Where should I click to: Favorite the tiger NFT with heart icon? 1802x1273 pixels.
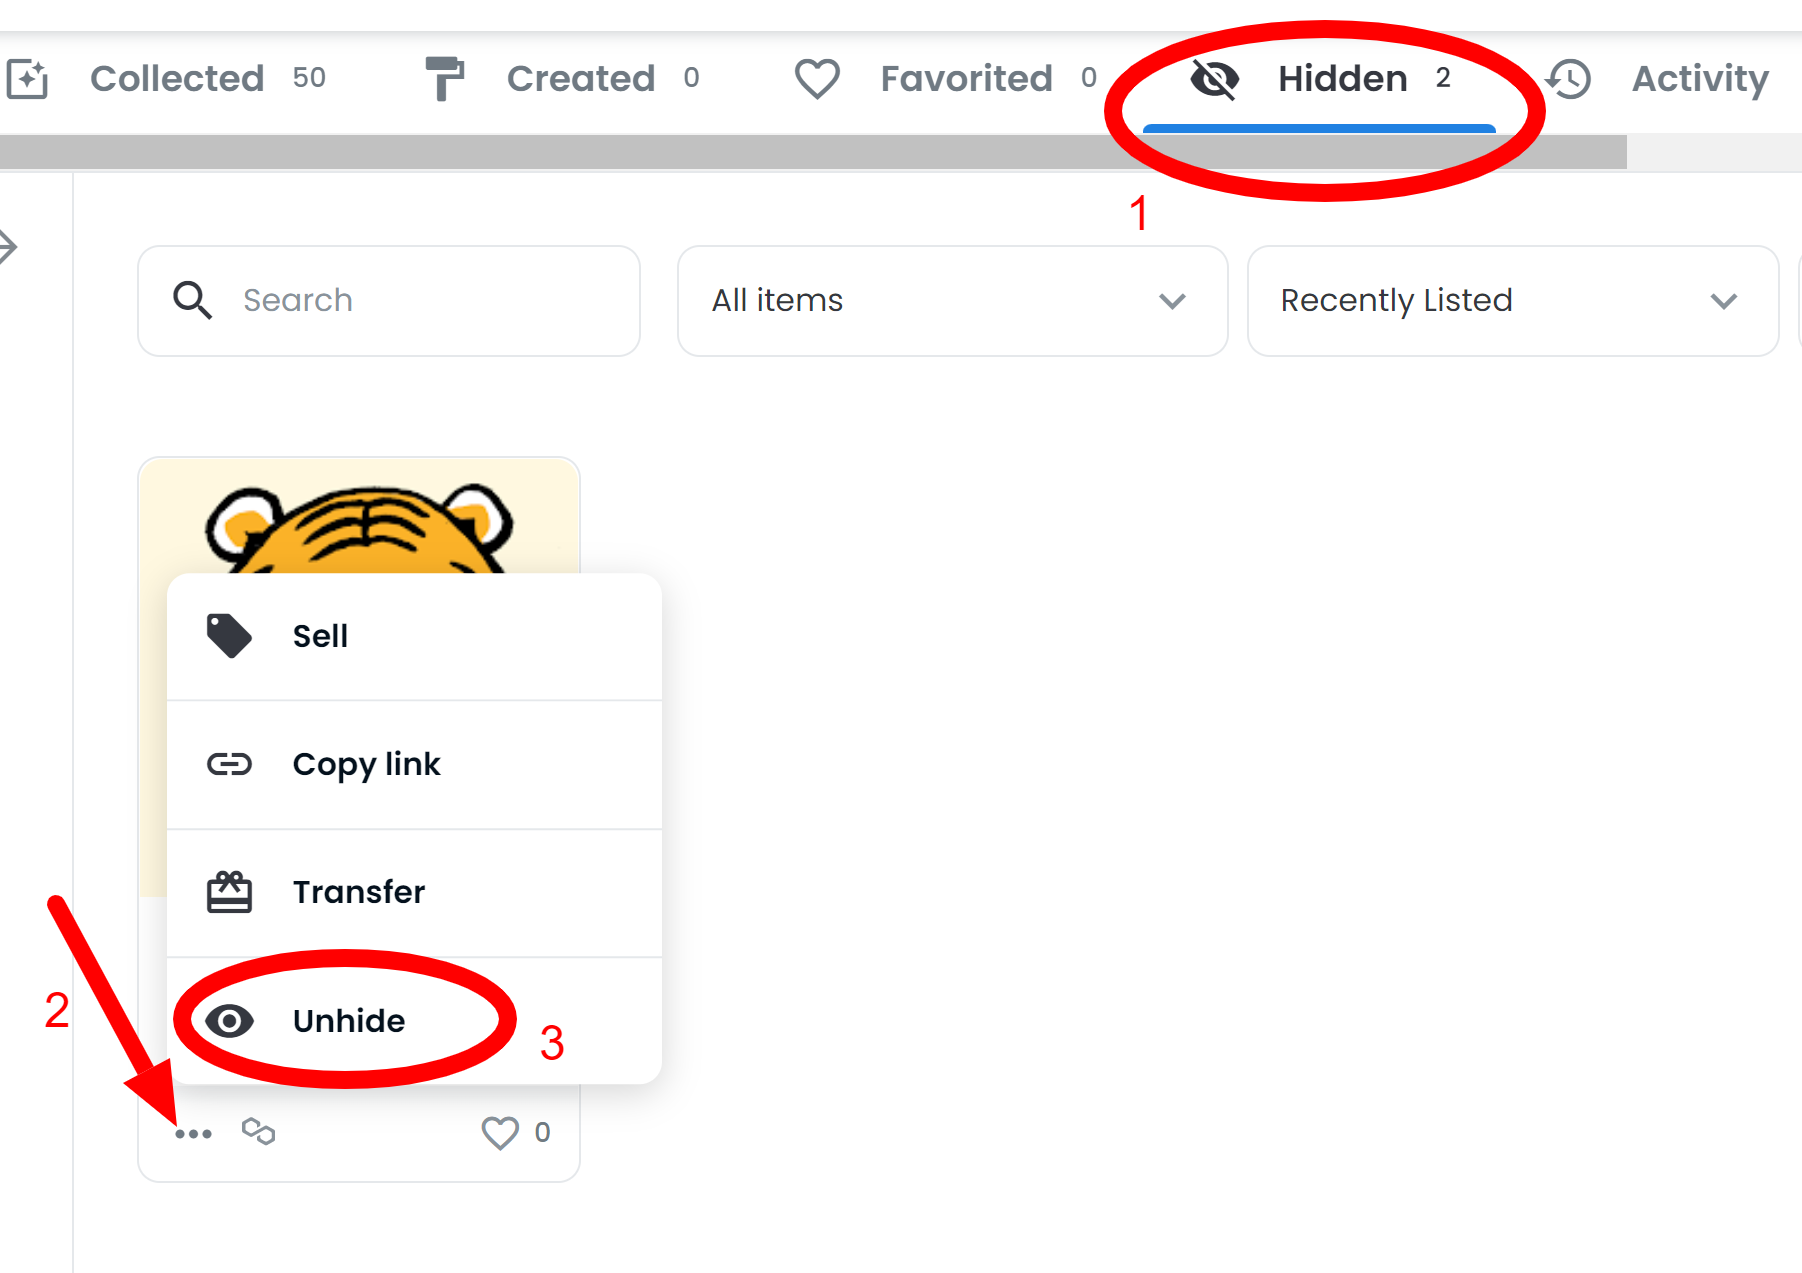500,1132
